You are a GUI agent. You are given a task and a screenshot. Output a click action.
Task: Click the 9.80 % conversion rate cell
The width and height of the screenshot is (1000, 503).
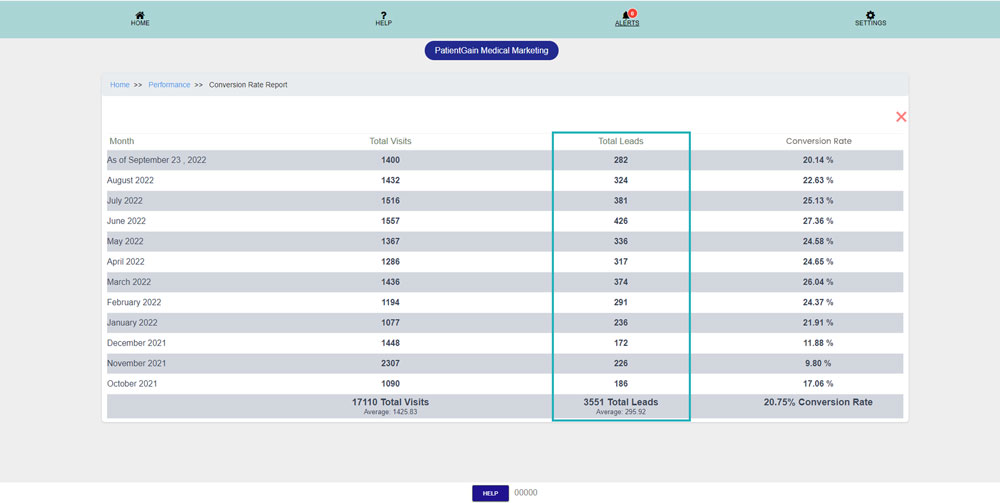click(x=818, y=363)
